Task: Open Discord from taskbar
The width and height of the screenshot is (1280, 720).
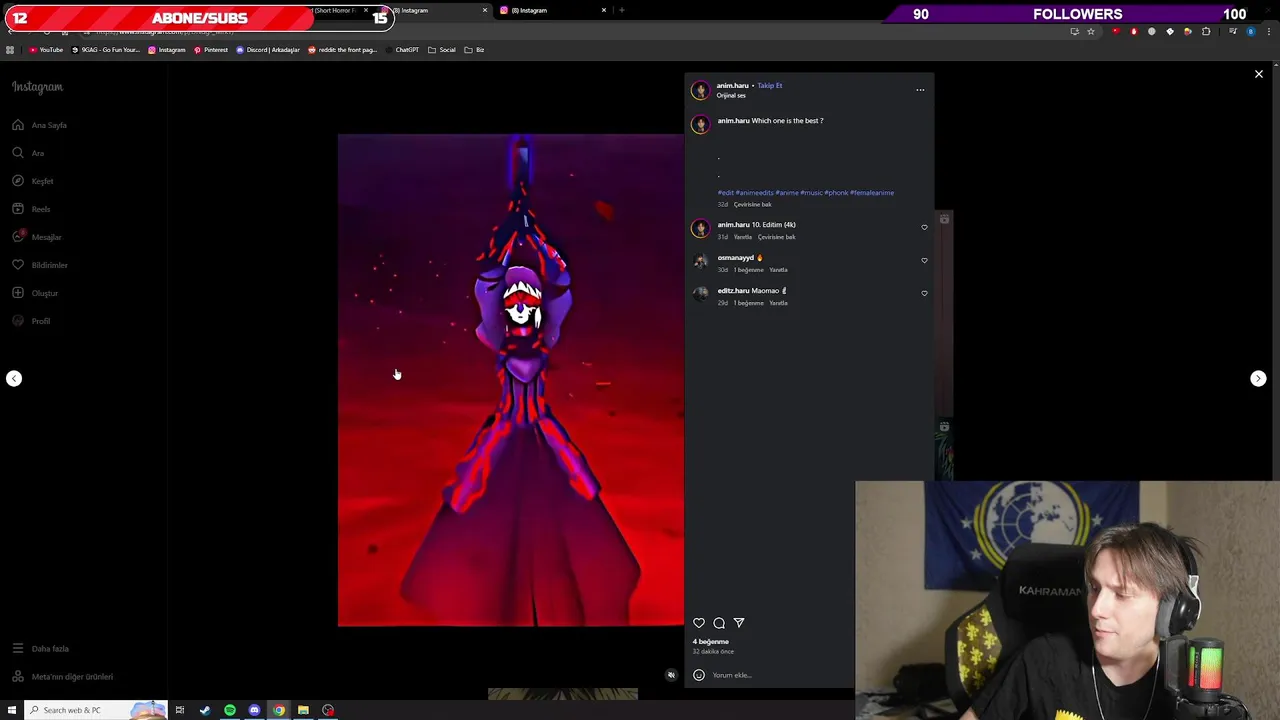Action: (x=254, y=710)
